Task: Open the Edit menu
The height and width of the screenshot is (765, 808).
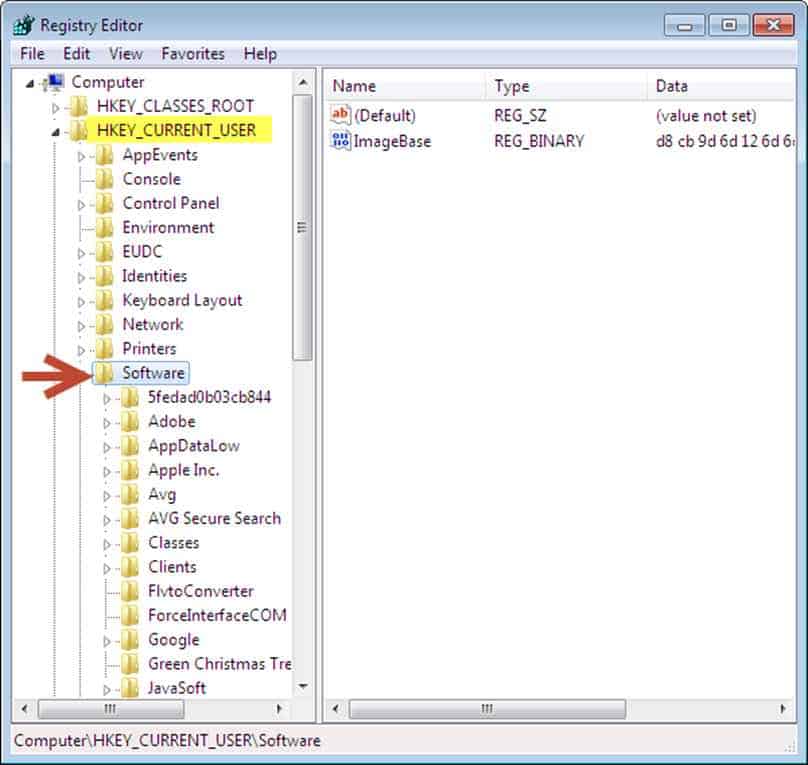Action: pos(76,54)
